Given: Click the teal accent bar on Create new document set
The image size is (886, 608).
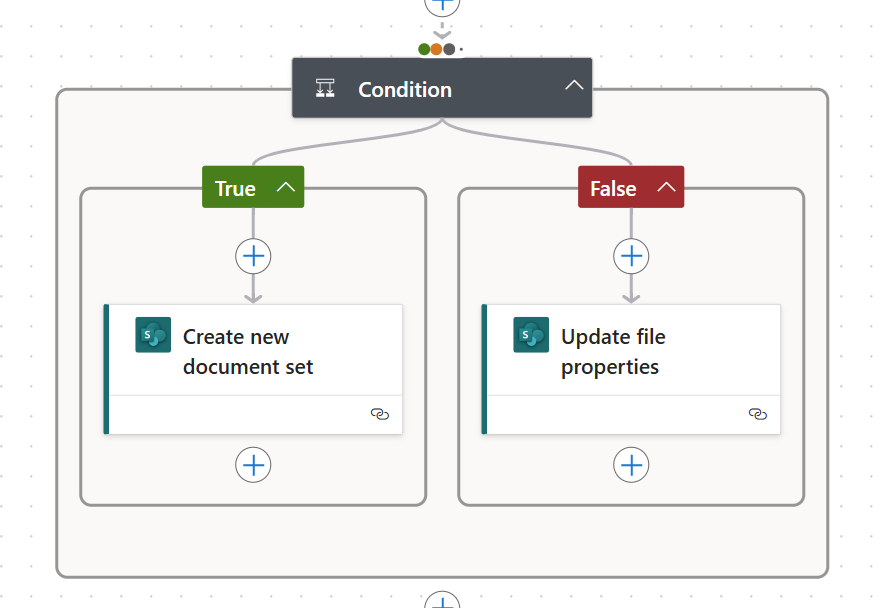Looking at the screenshot, I should [x=105, y=367].
